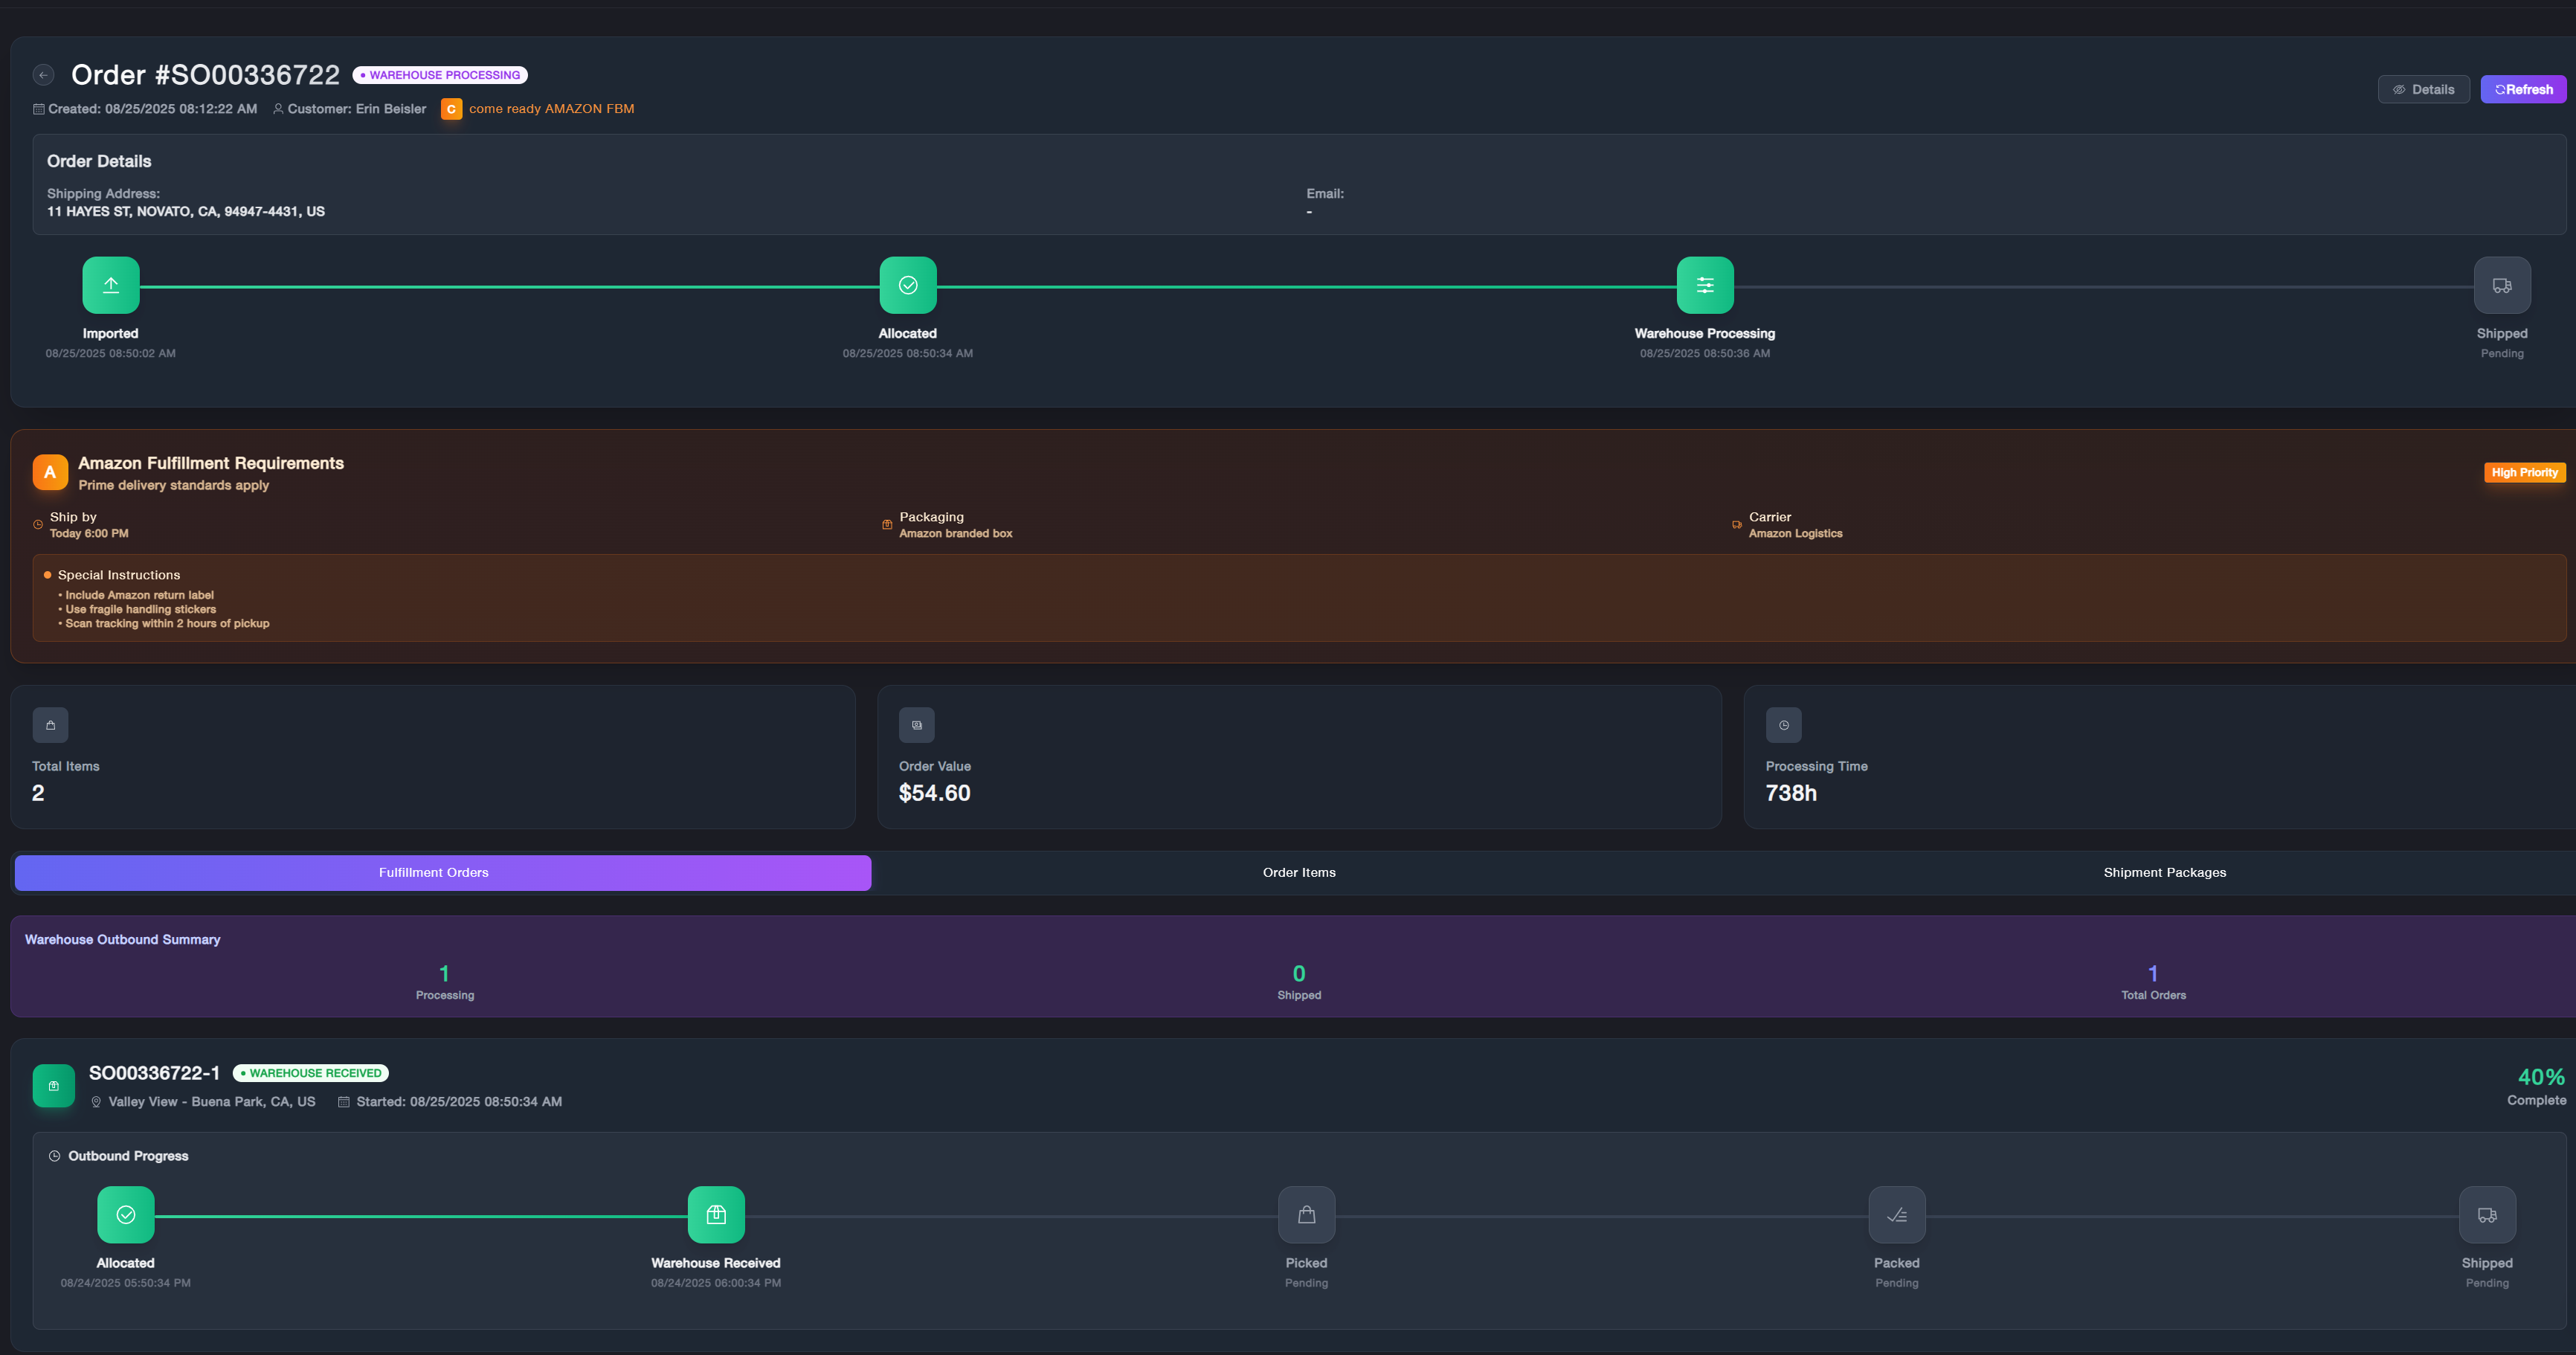The height and width of the screenshot is (1355, 2576).
Task: Switch to the Order Items tab
Action: (1298, 873)
